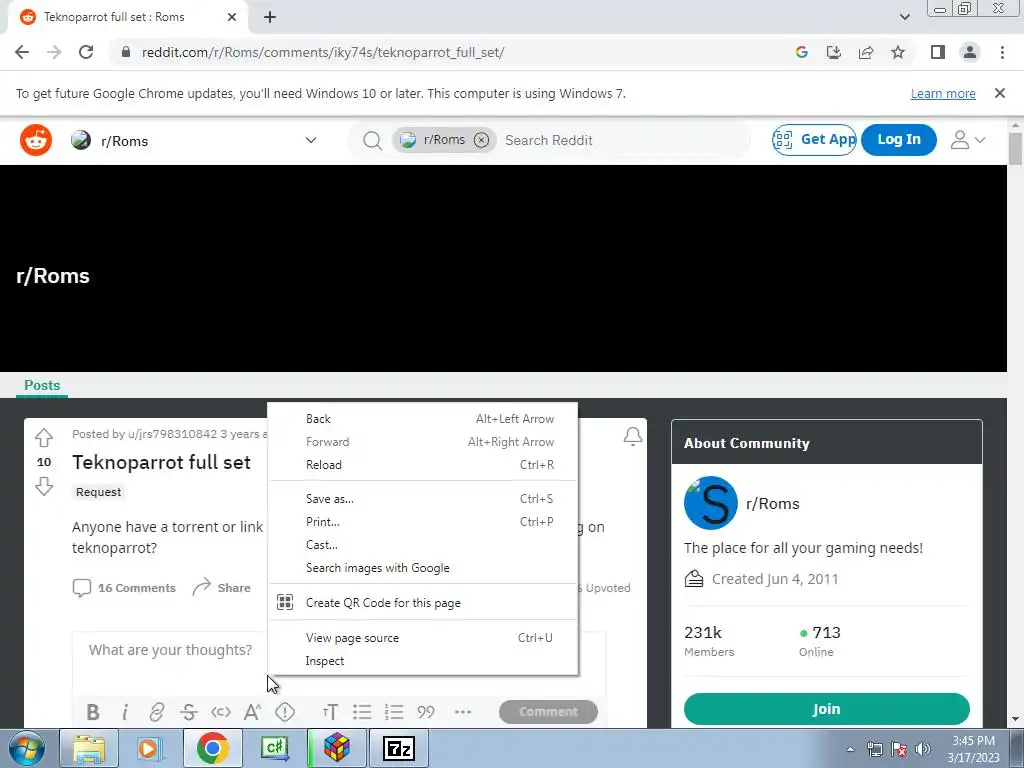Image resolution: width=1024 pixels, height=768 pixels.
Task: Choose Cast... in context menu
Action: tap(423, 545)
